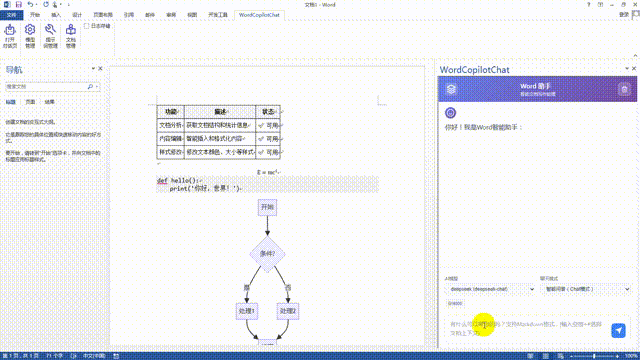Viewport: 640px width, 360px height.
Task: Close the WordCopilotChat task pane
Action: pos(634,69)
